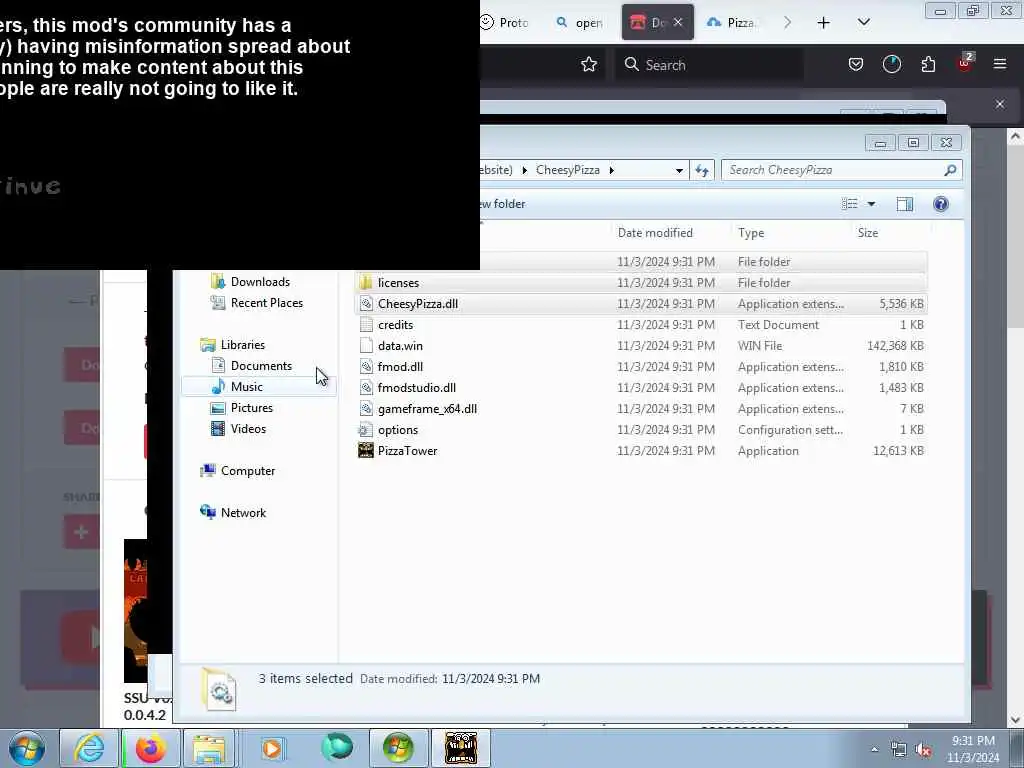The width and height of the screenshot is (1024, 768).
Task: Click the Explorer search magnifier icon
Action: tap(950, 170)
